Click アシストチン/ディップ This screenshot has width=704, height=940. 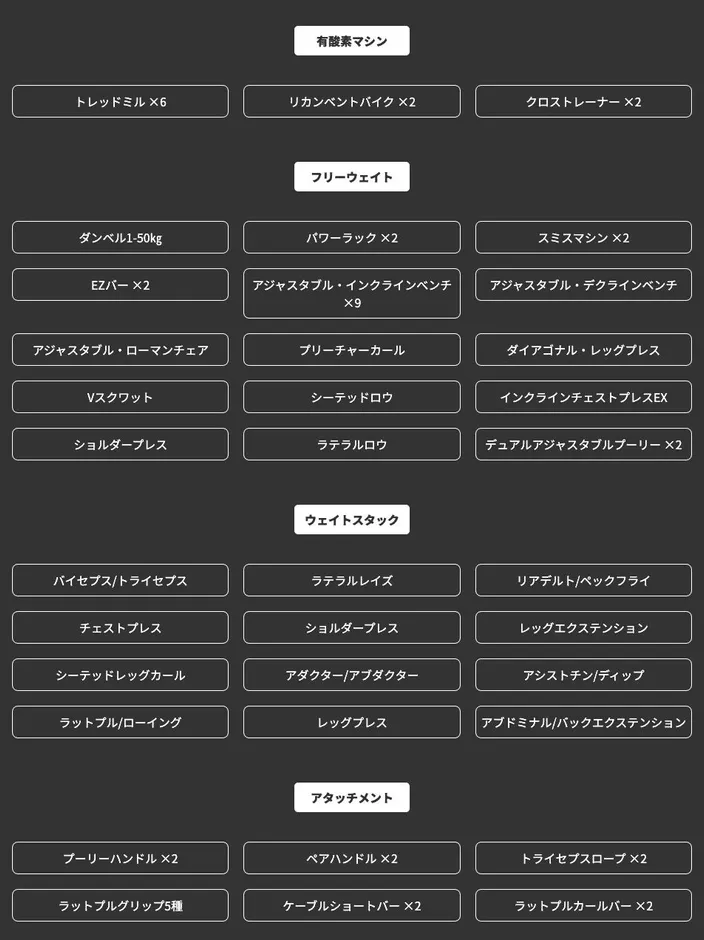point(583,675)
